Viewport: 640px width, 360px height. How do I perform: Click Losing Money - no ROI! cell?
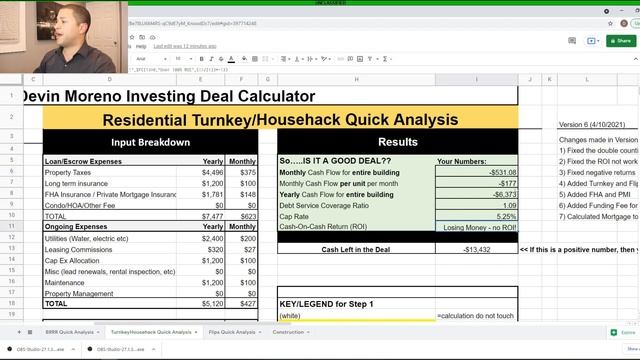[x=476, y=227]
